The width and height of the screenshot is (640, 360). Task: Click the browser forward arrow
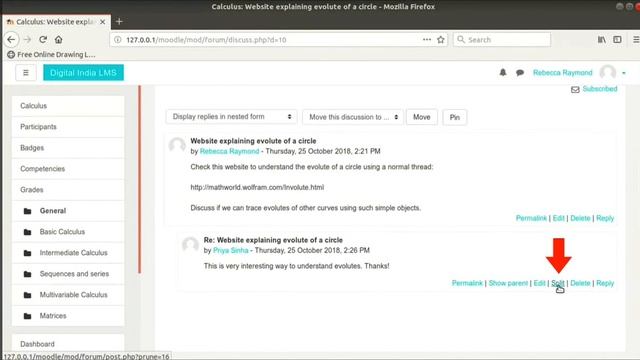point(27,40)
